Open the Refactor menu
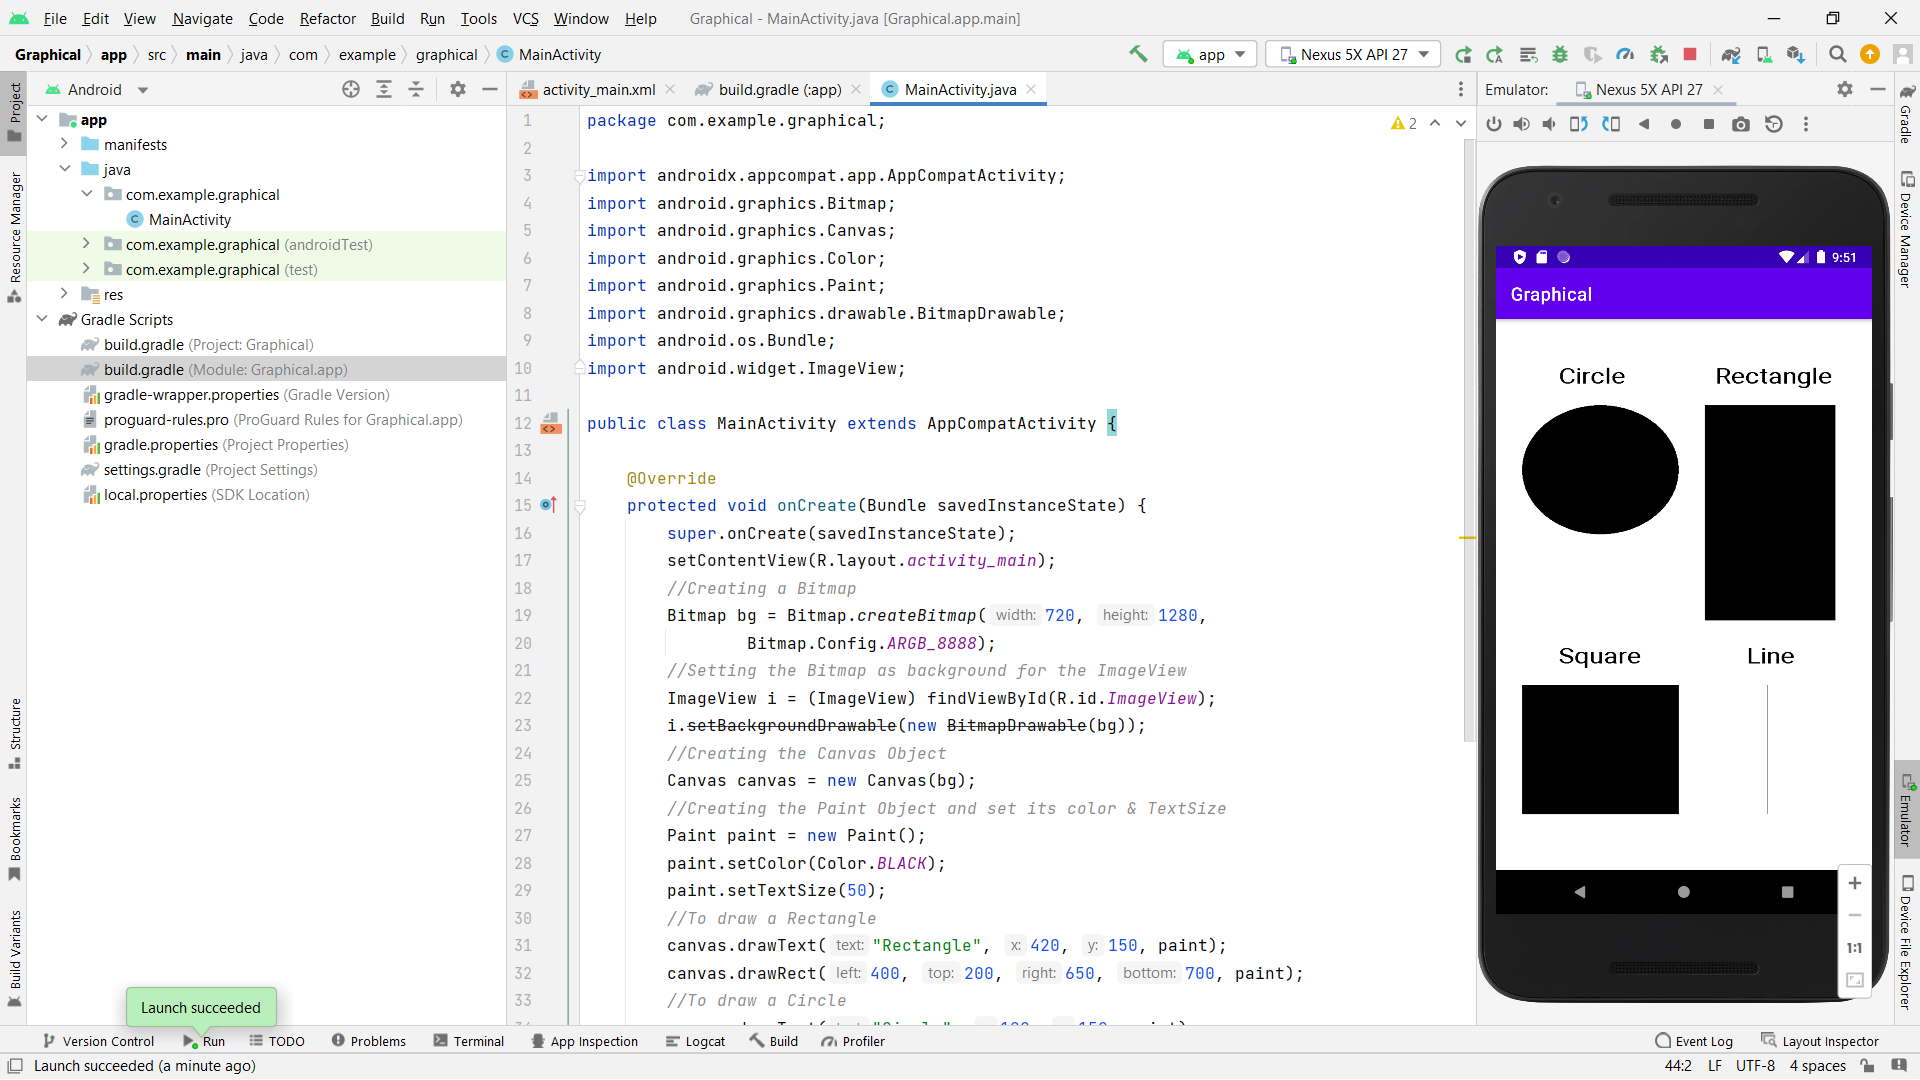The width and height of the screenshot is (1920, 1080). (328, 18)
